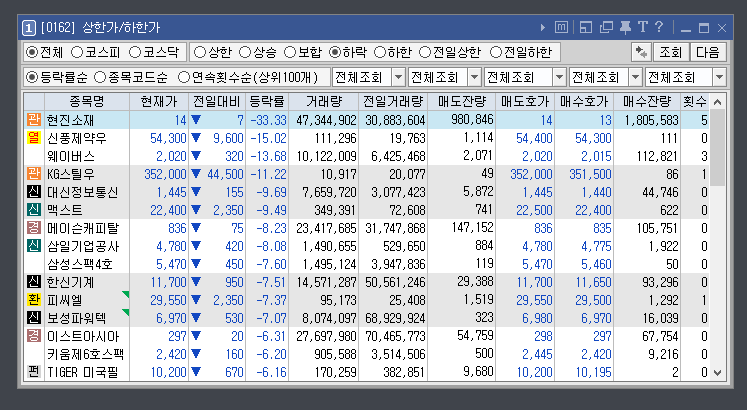
Task: Click the 전일거래량 column header
Action: (393, 101)
